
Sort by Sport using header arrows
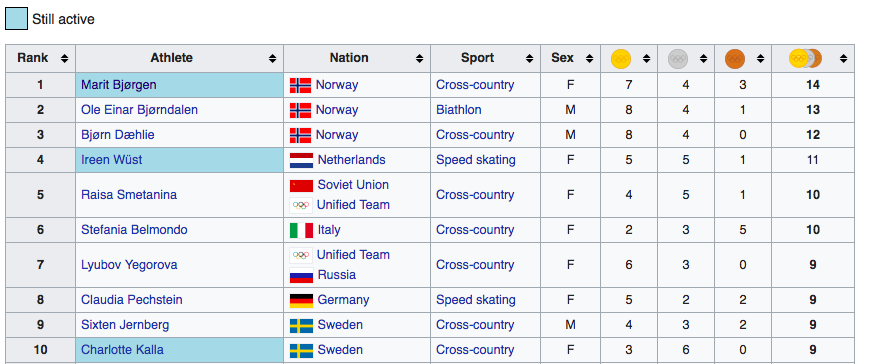(x=529, y=58)
